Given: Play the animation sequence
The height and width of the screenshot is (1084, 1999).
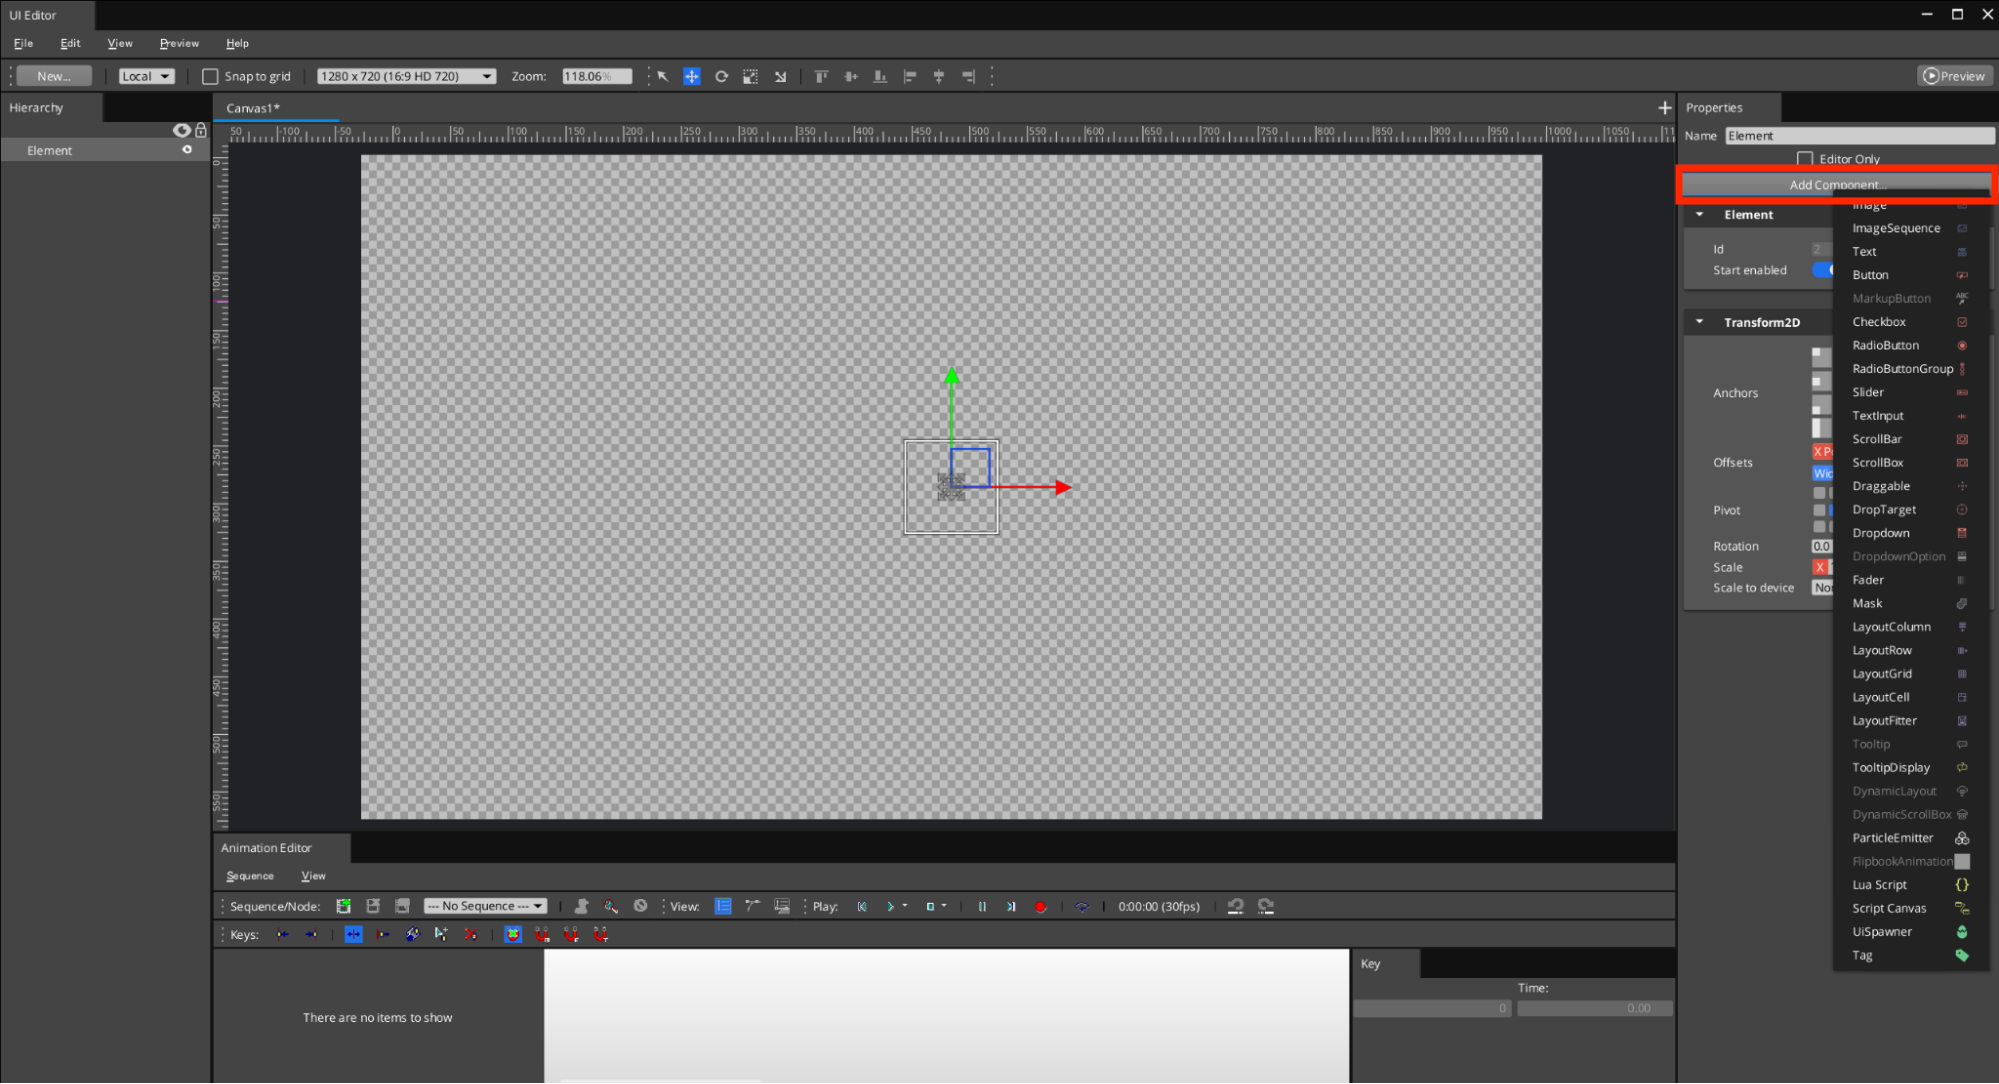Looking at the screenshot, I should (x=889, y=906).
